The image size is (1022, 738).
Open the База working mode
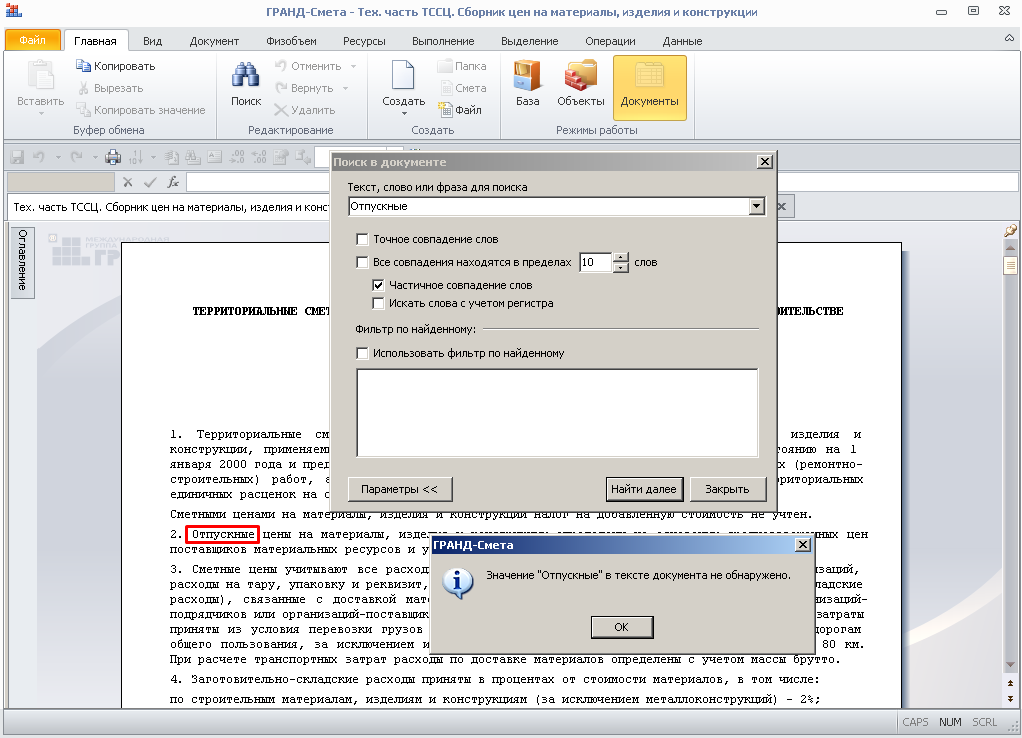pyautogui.click(x=527, y=78)
